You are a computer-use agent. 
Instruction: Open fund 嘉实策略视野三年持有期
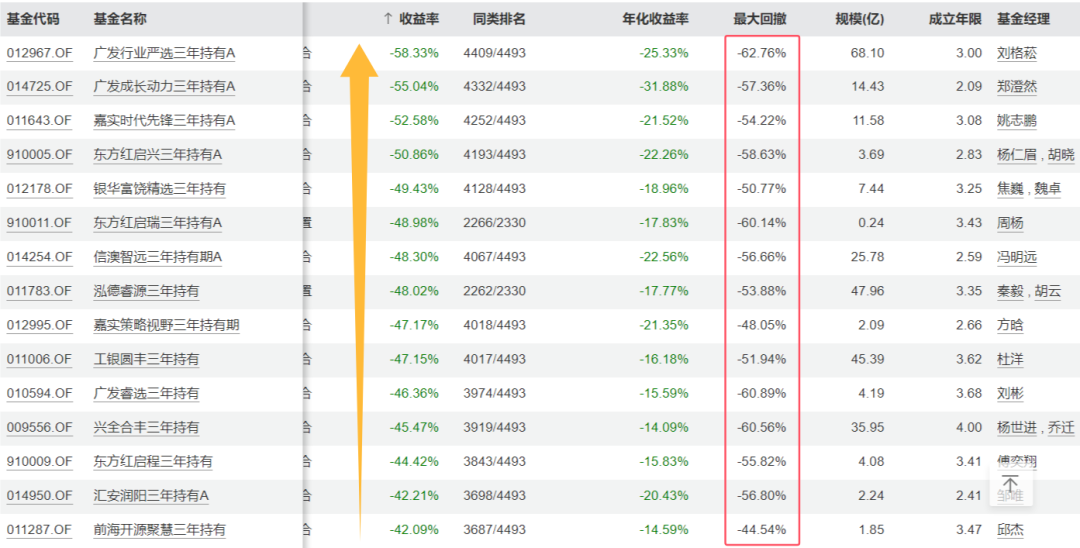coord(166,326)
